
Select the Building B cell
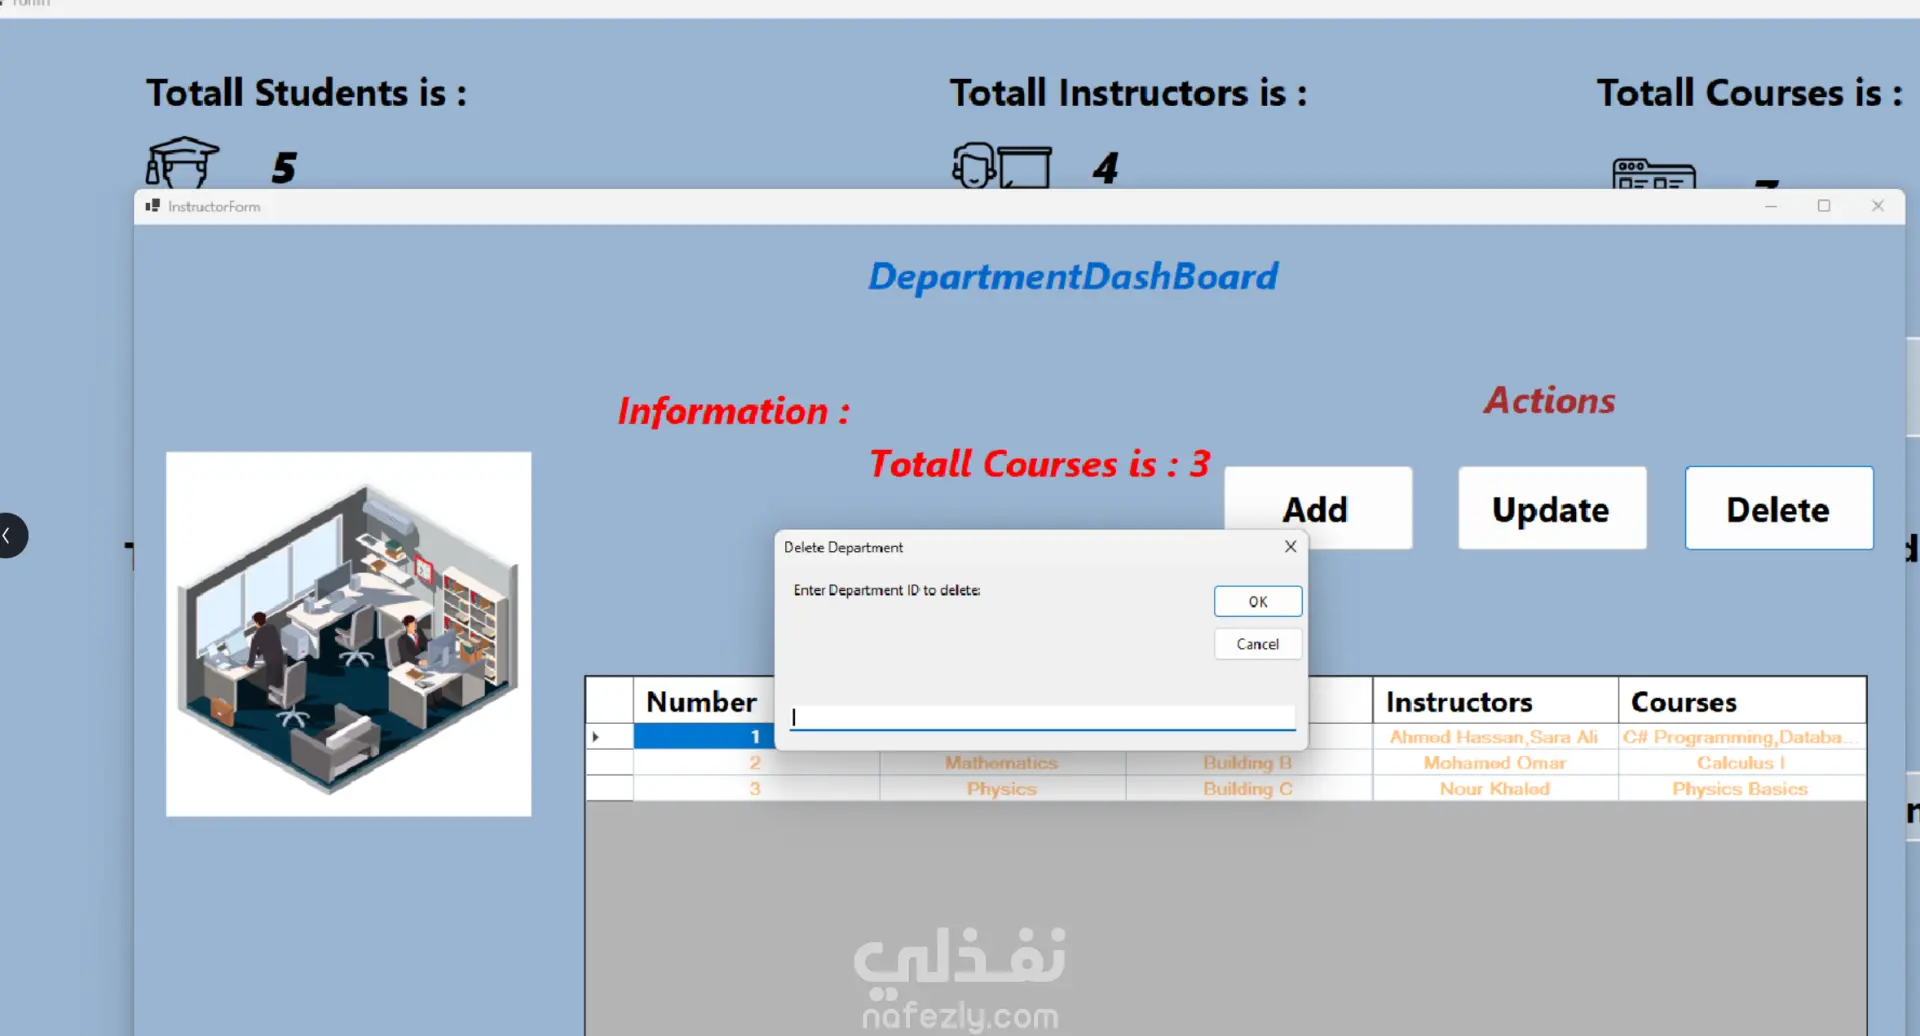point(1249,763)
